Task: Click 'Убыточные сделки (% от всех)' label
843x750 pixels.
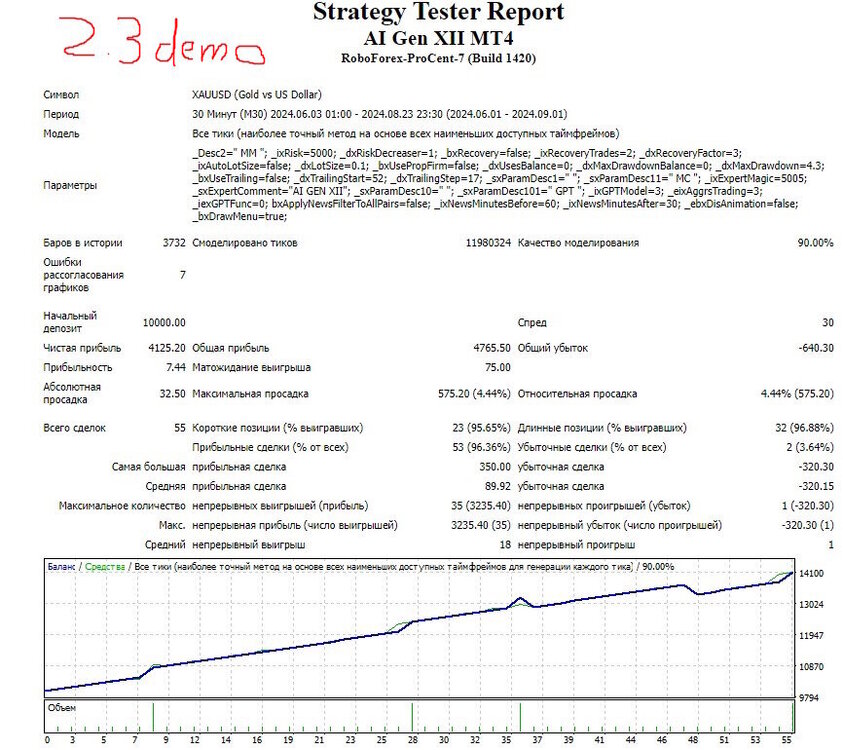Action: coord(592,447)
